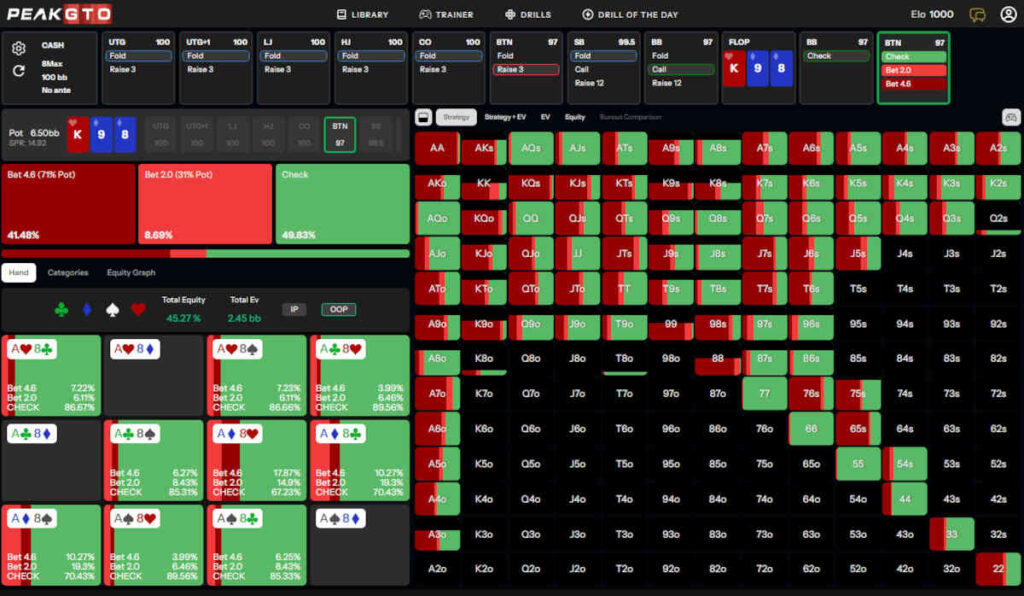Filter by hearts suit icon

(138, 310)
